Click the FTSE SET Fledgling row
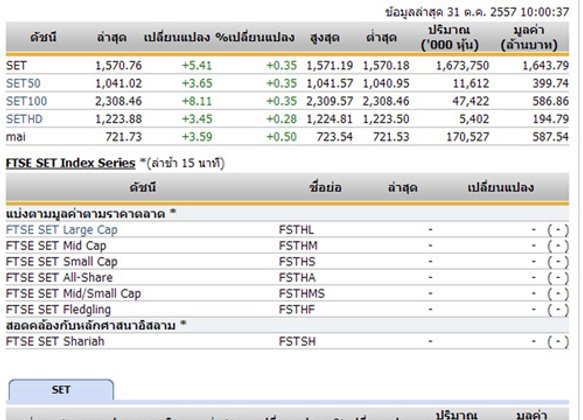This screenshot has width=583, height=420. click(287, 310)
